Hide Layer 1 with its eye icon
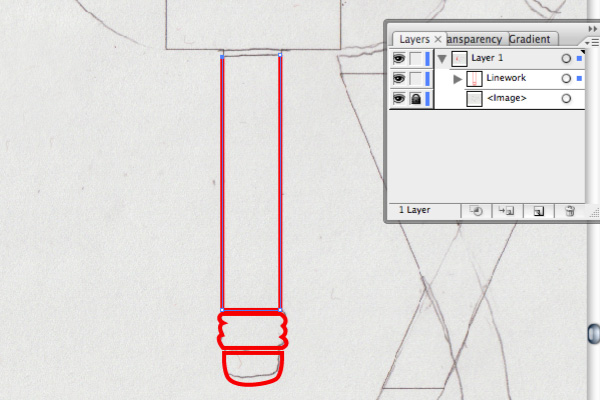The image size is (600, 400). (399, 59)
